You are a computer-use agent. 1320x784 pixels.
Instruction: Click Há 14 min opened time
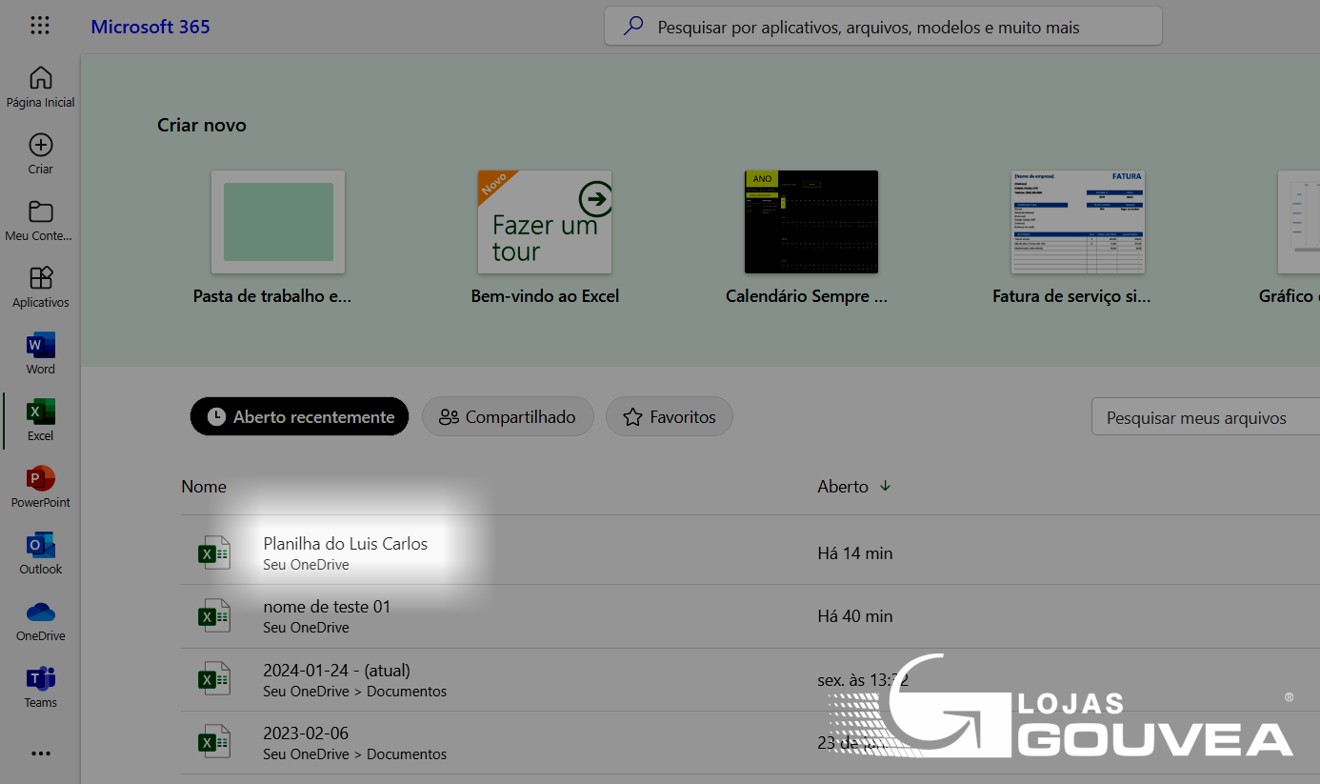[x=855, y=553]
